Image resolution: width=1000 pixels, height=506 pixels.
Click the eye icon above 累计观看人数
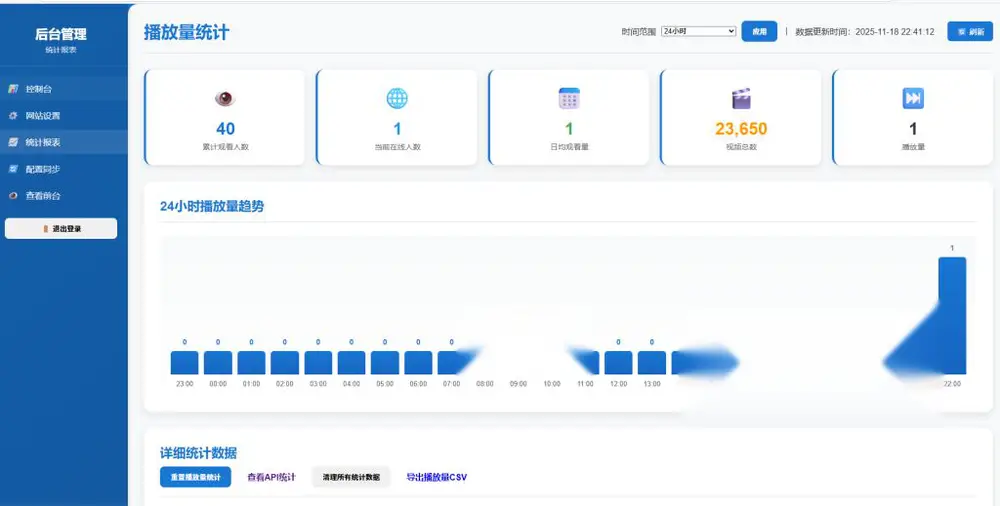click(225, 98)
